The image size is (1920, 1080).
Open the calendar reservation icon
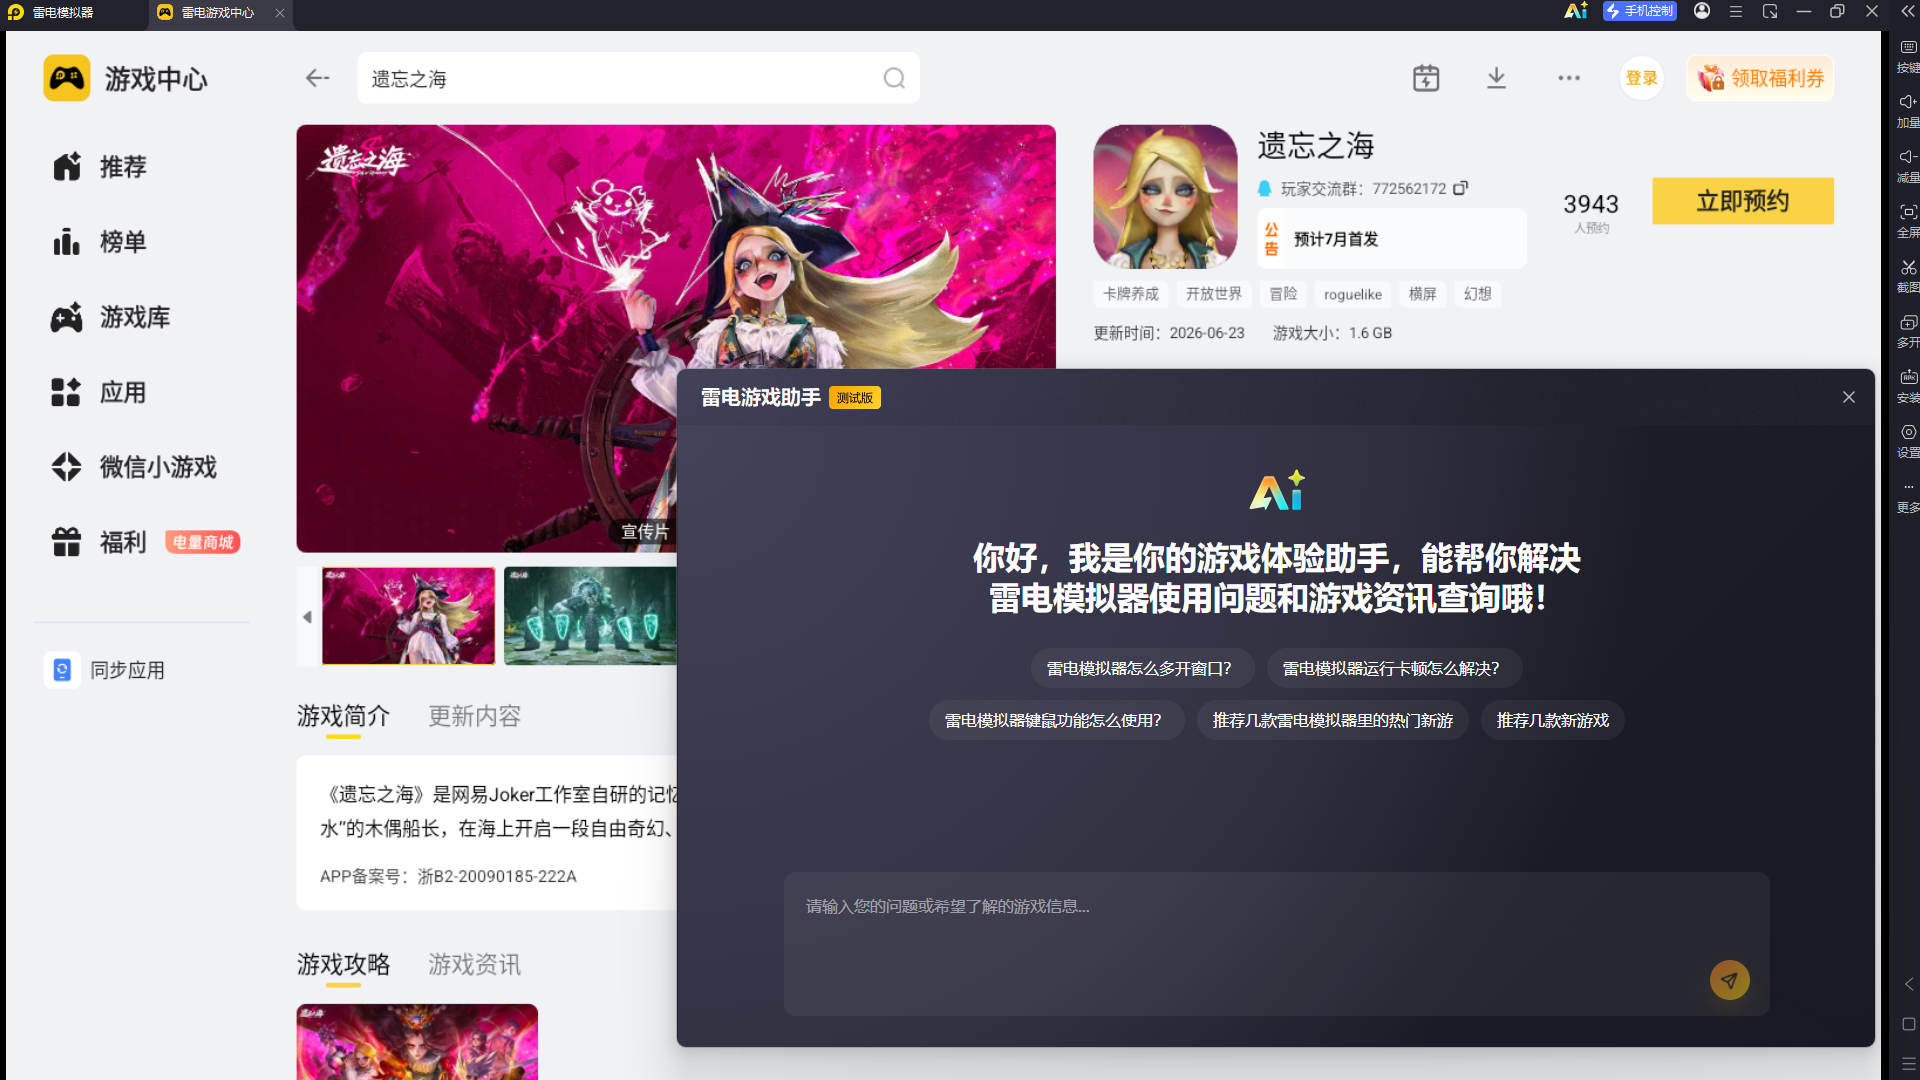pyautogui.click(x=1426, y=78)
